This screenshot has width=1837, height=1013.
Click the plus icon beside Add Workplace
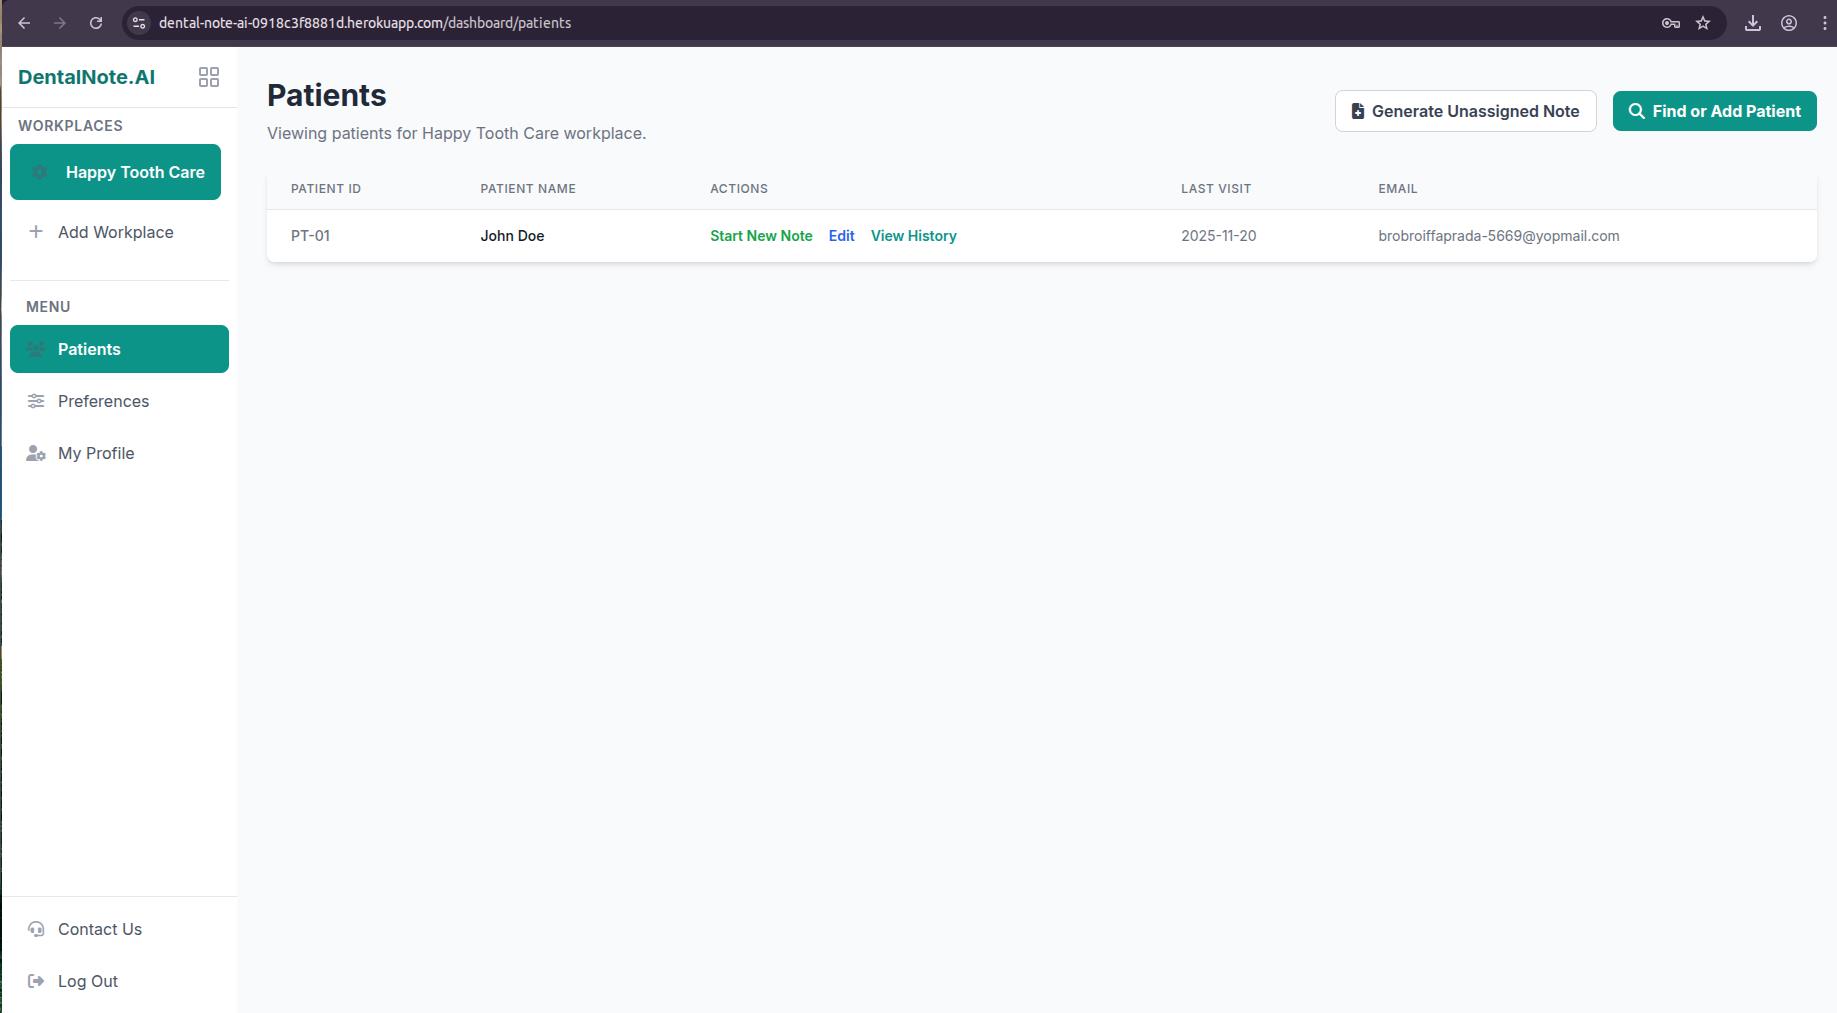36,232
